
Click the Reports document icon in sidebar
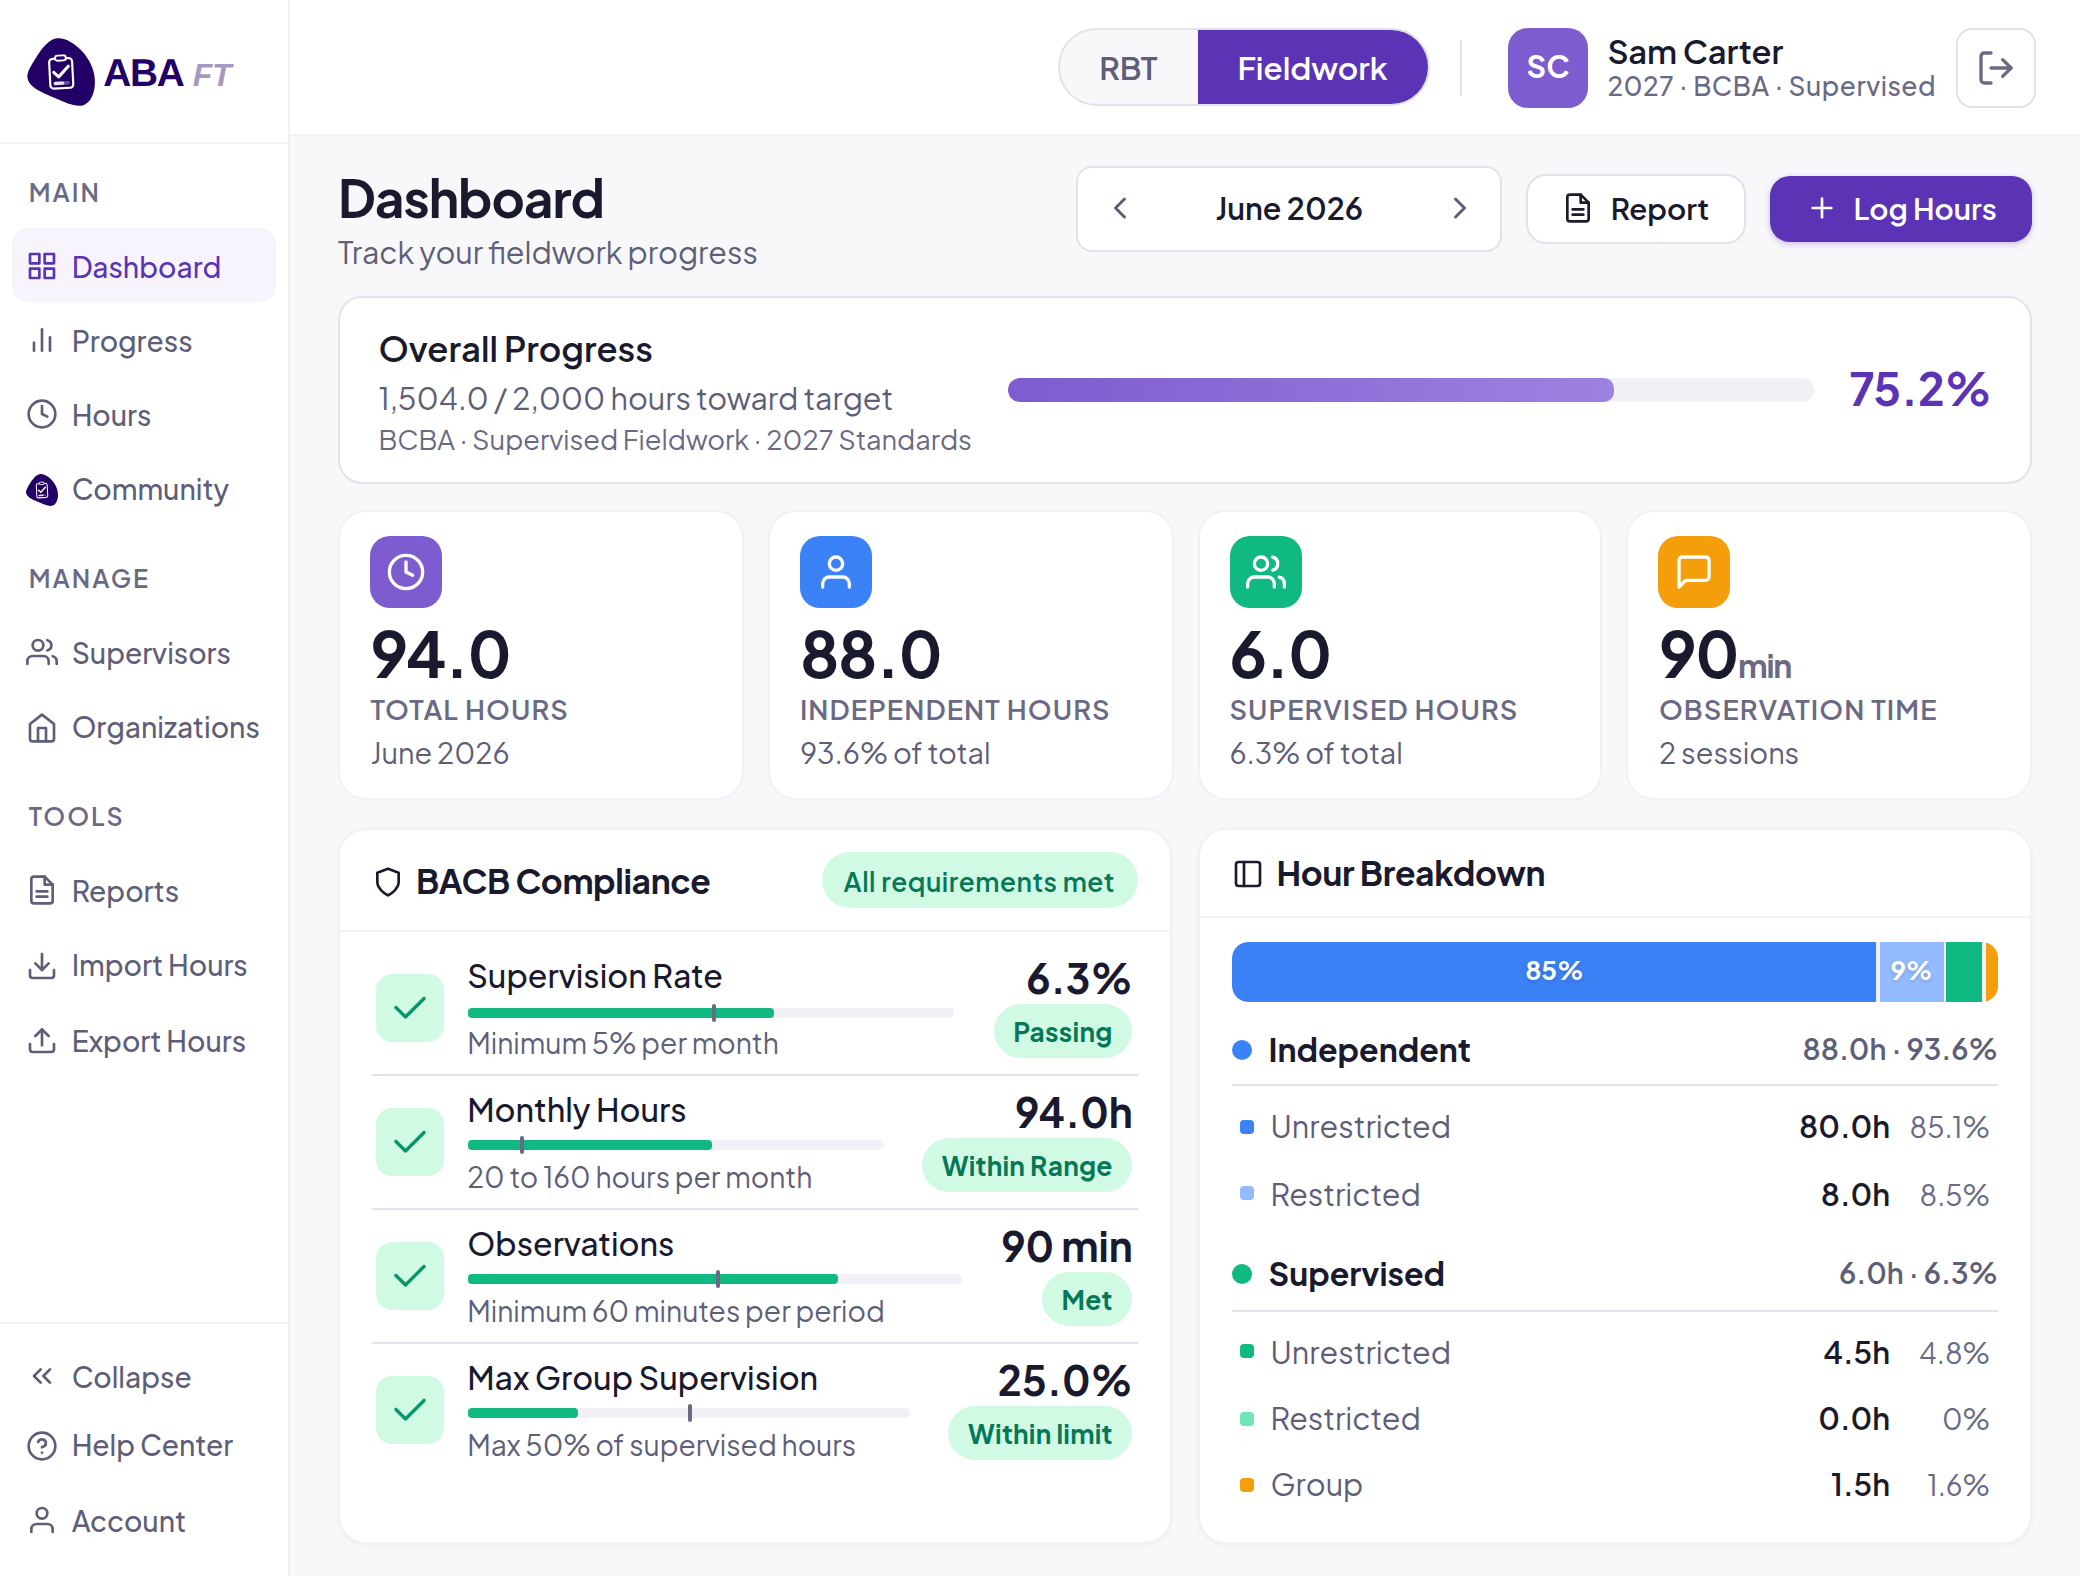42,890
